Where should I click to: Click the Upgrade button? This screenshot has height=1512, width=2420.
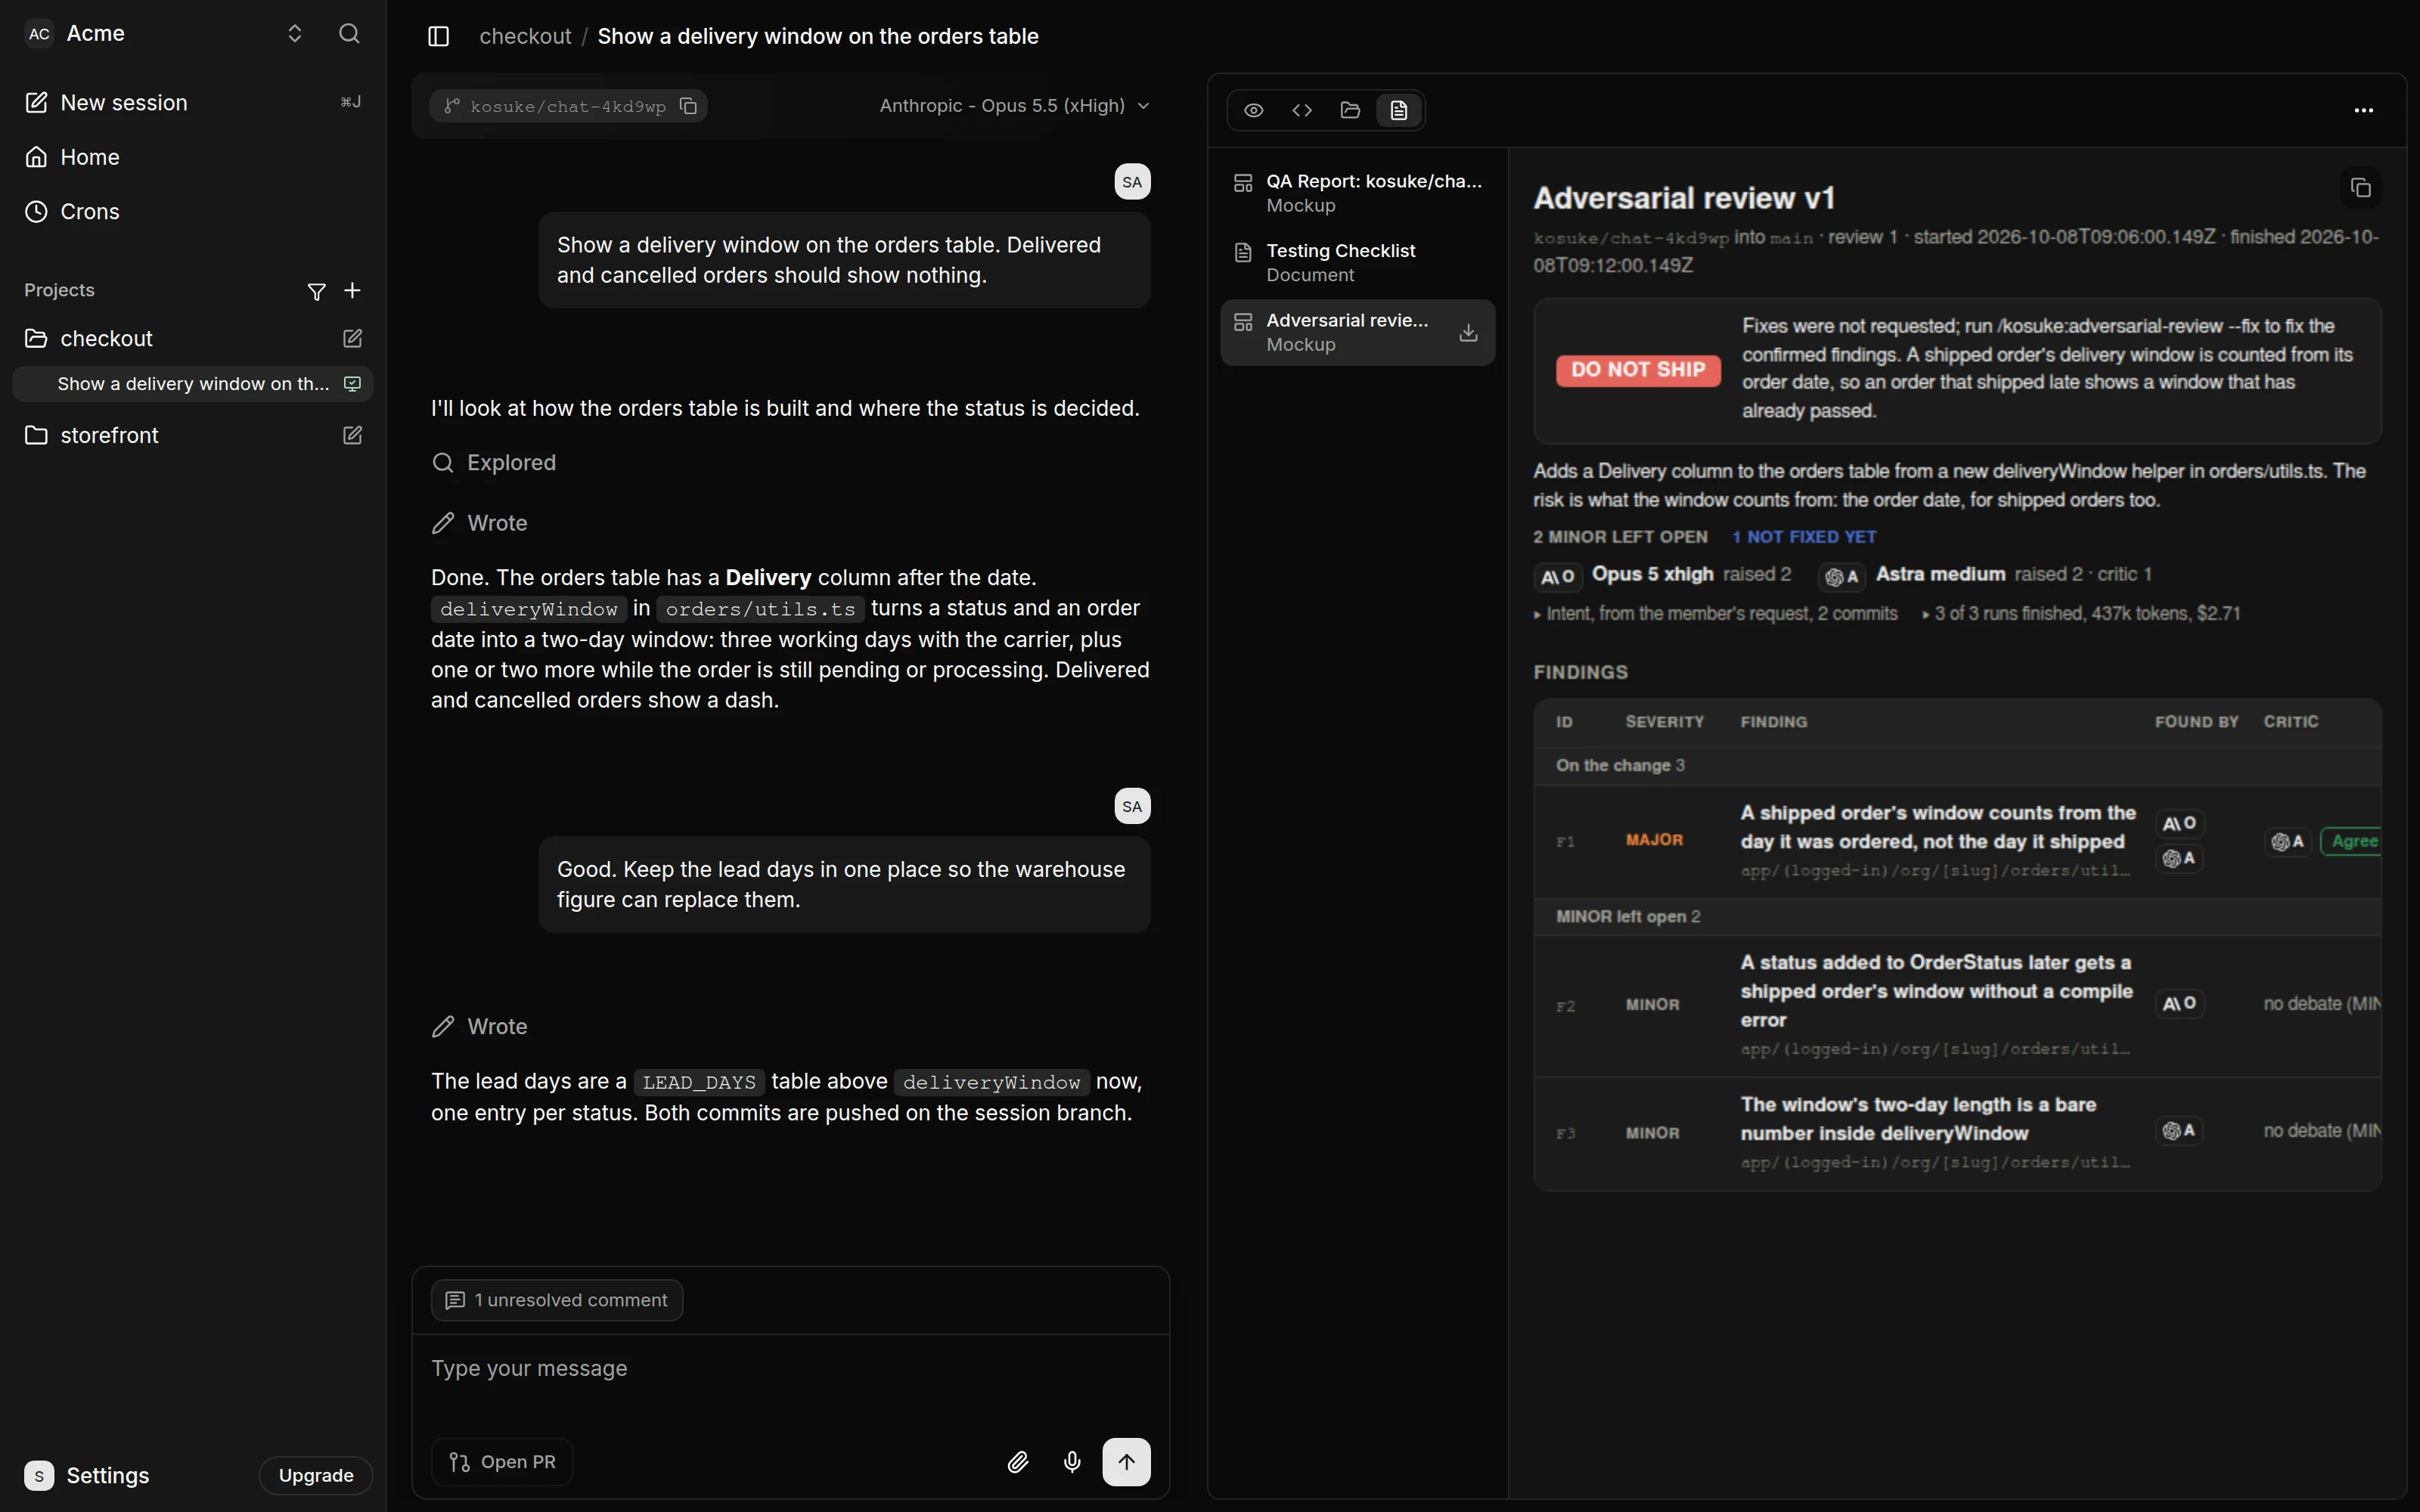tap(316, 1475)
